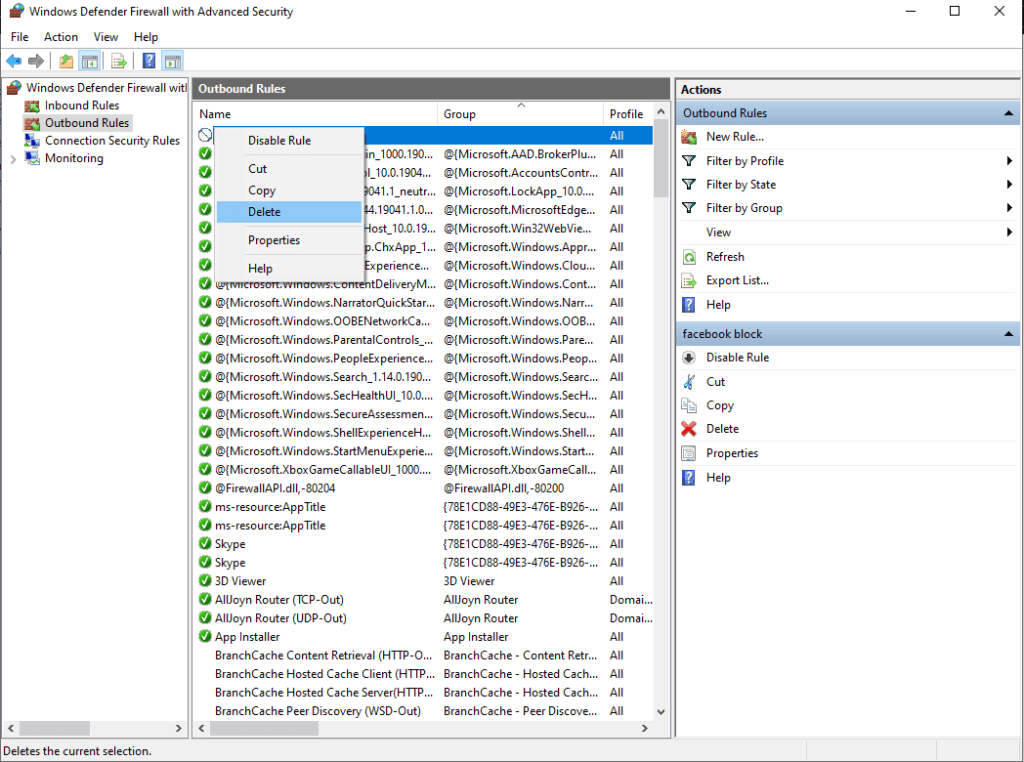
Task: Collapse the facebook block actions section
Action: (1008, 334)
